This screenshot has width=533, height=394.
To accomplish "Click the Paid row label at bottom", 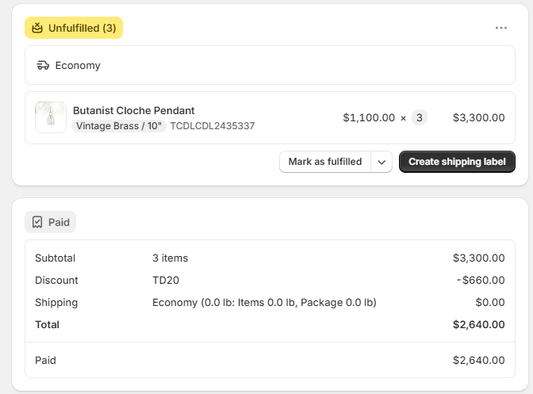I will [46, 360].
